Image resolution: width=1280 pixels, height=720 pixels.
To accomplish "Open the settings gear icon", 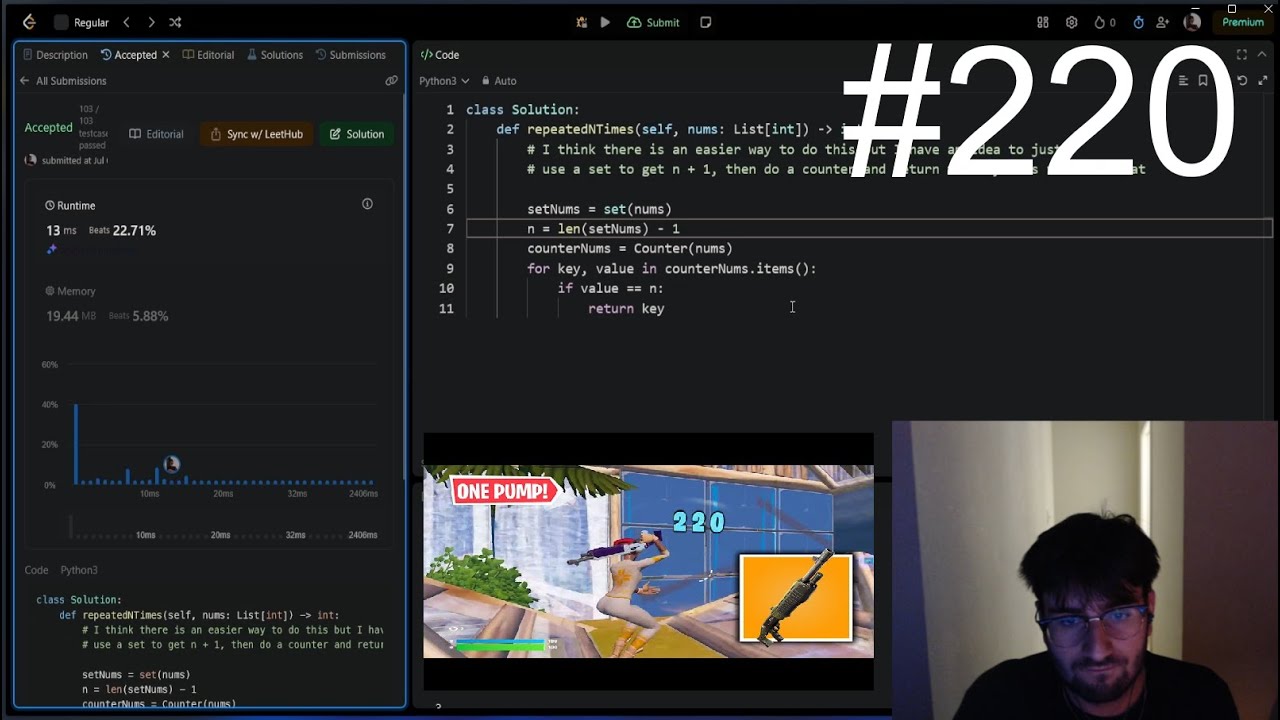I will click(1072, 22).
